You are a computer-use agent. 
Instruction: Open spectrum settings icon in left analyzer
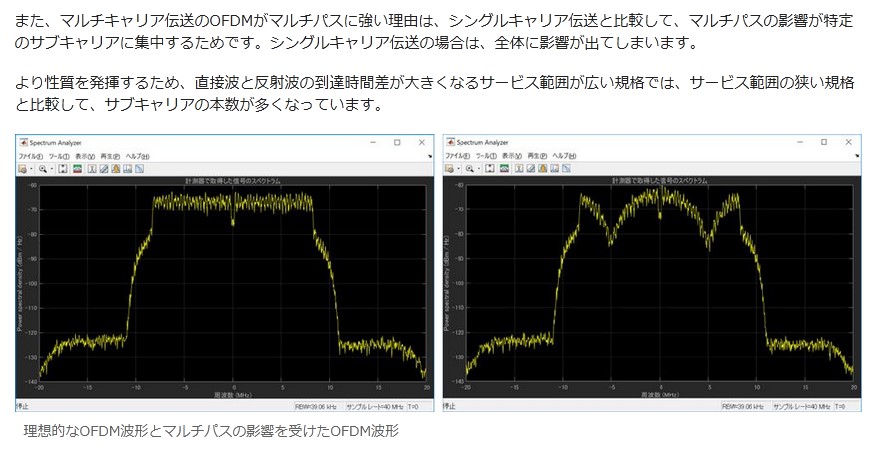click(77, 169)
